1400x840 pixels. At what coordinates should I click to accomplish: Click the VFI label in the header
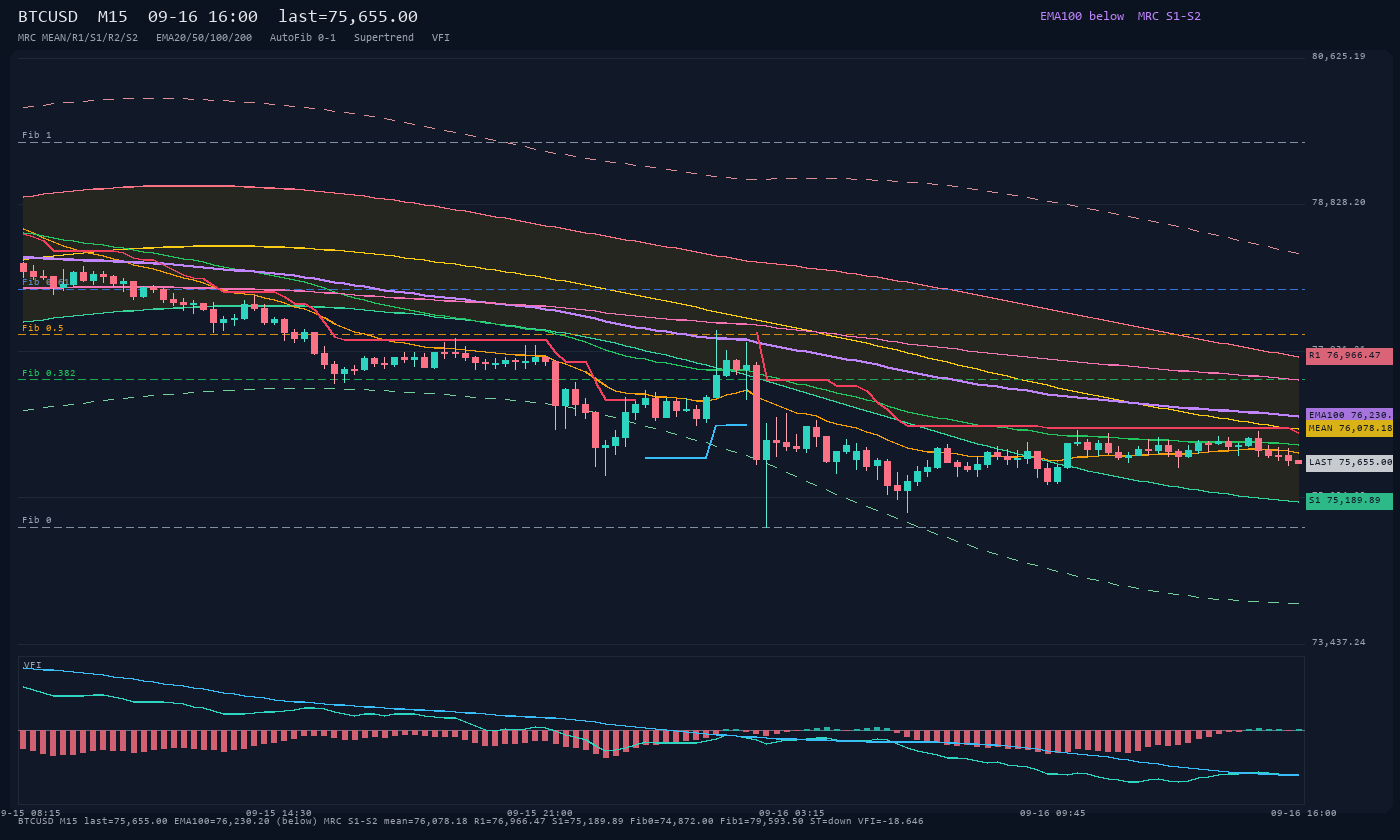[x=441, y=37]
